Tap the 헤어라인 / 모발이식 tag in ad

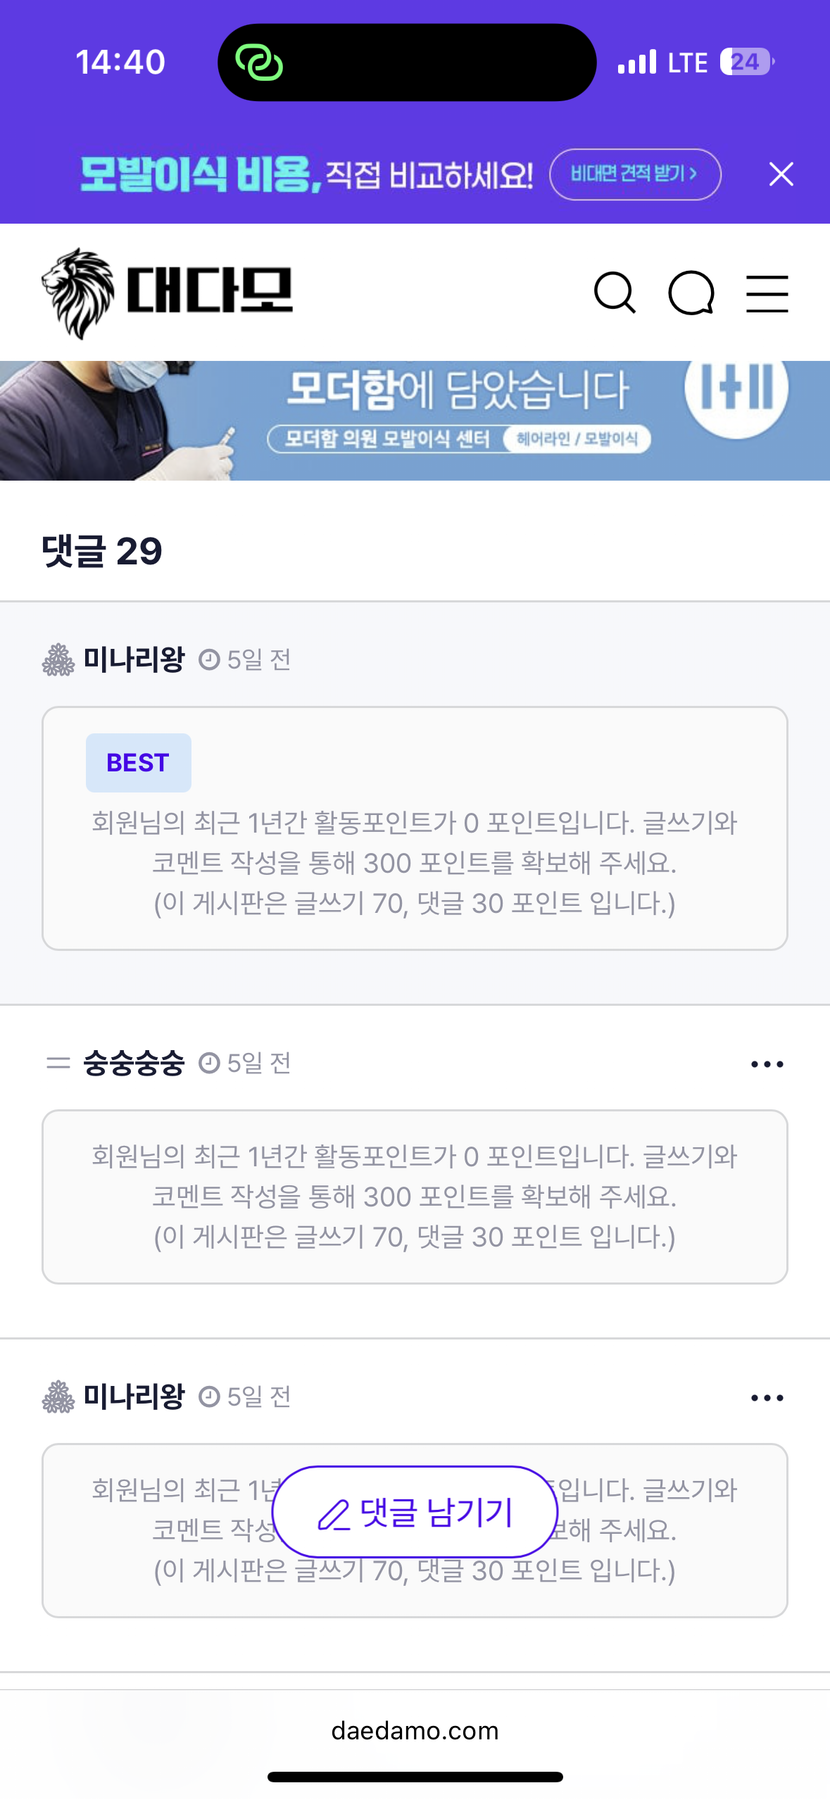(577, 439)
